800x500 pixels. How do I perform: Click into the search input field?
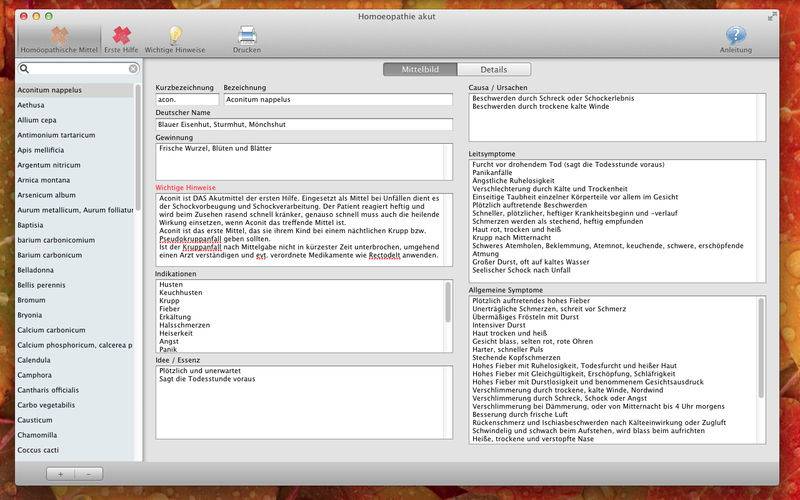coord(79,69)
